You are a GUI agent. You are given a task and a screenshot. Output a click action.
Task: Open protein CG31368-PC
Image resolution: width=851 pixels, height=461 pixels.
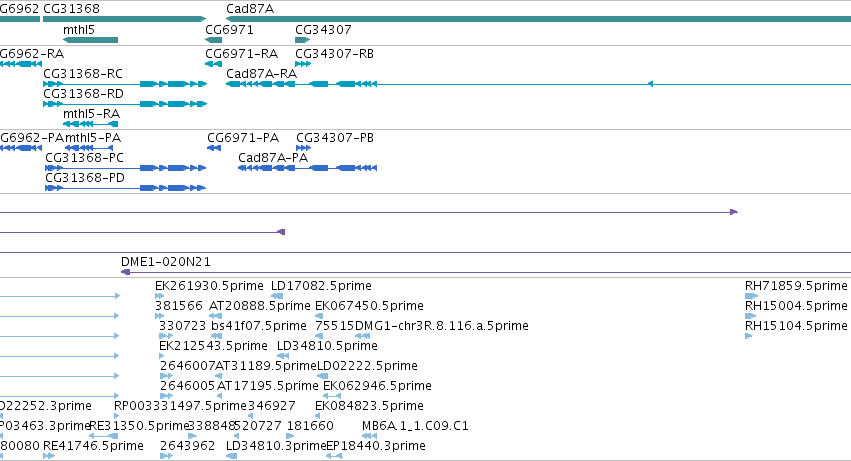(84, 158)
